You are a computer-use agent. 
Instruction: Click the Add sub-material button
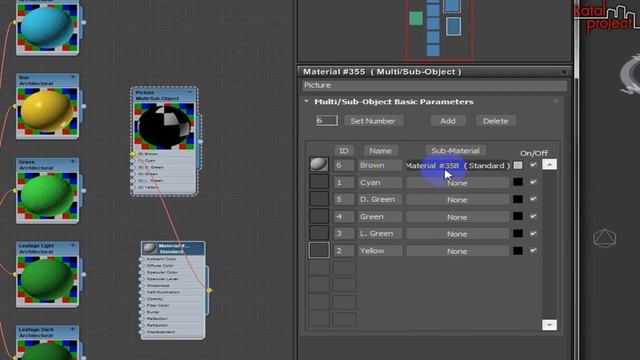448,121
